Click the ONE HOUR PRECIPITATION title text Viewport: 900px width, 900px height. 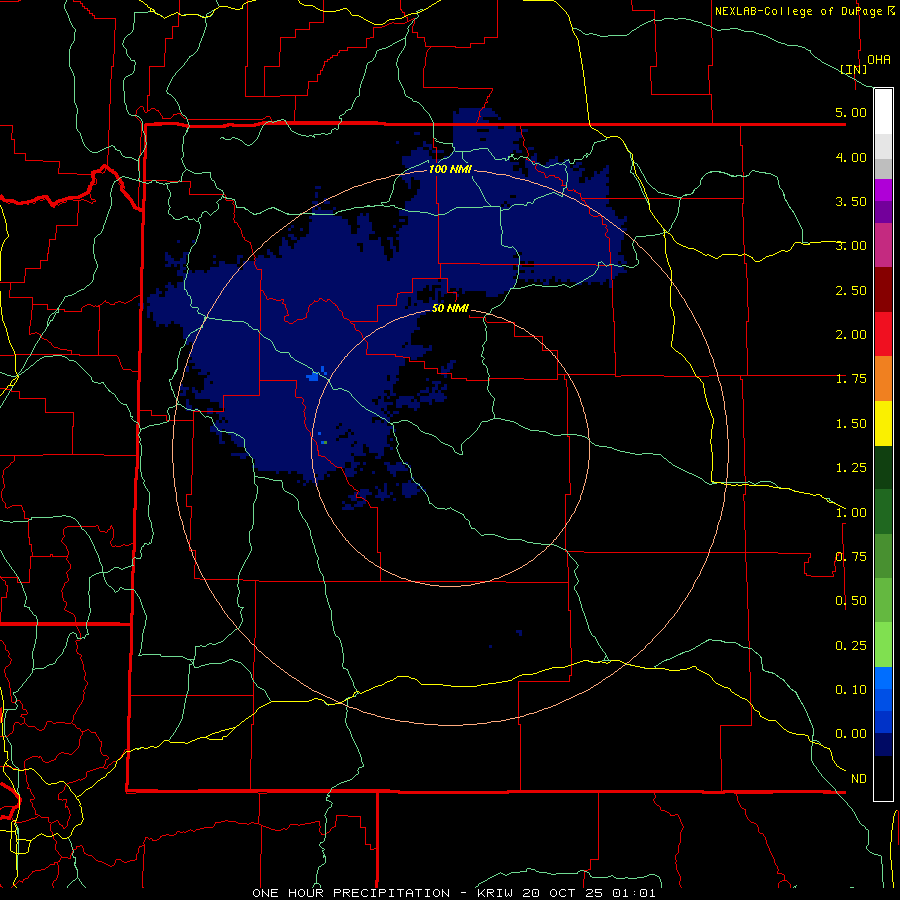click(x=351, y=893)
